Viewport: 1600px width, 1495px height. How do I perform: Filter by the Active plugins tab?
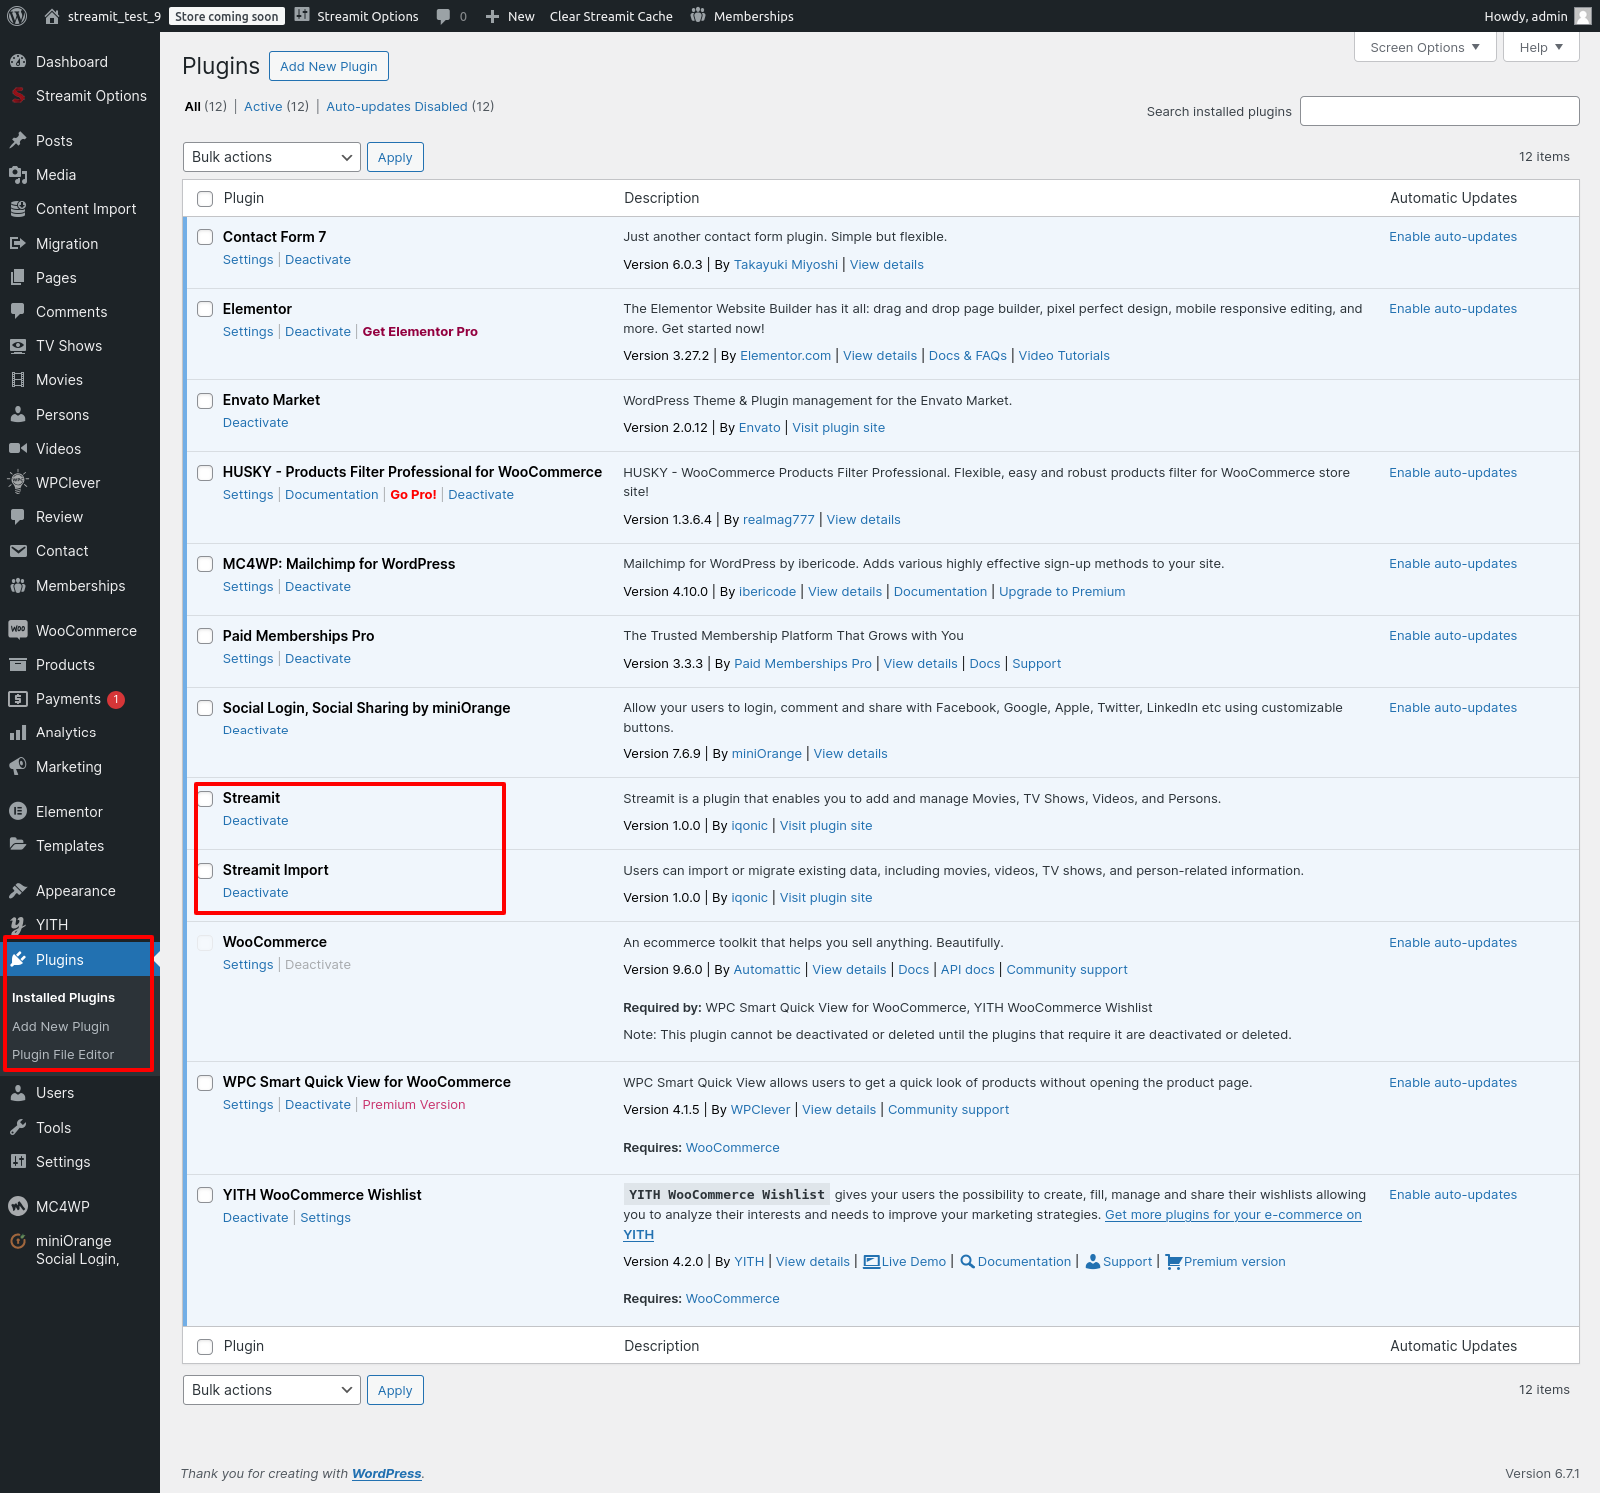[x=263, y=107]
